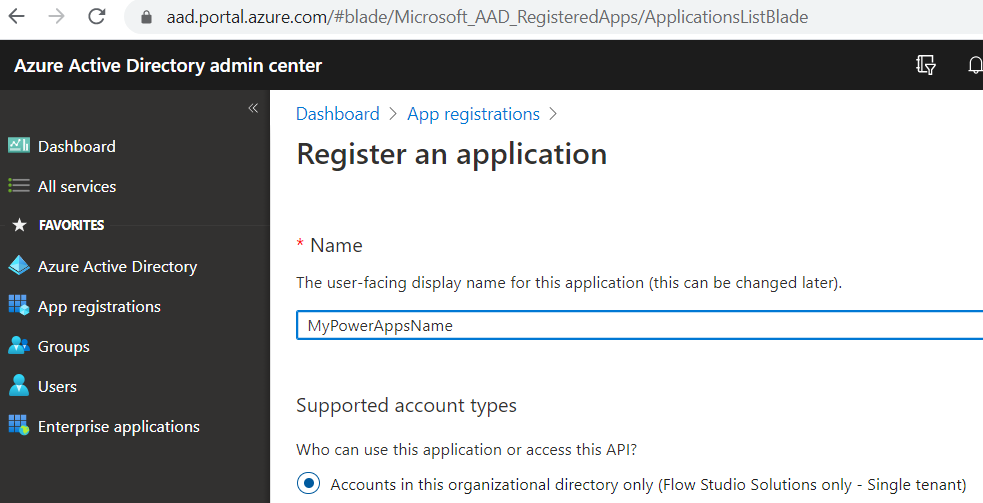The width and height of the screenshot is (983, 503).
Task: Go back with the browser back arrow
Action: (18, 17)
